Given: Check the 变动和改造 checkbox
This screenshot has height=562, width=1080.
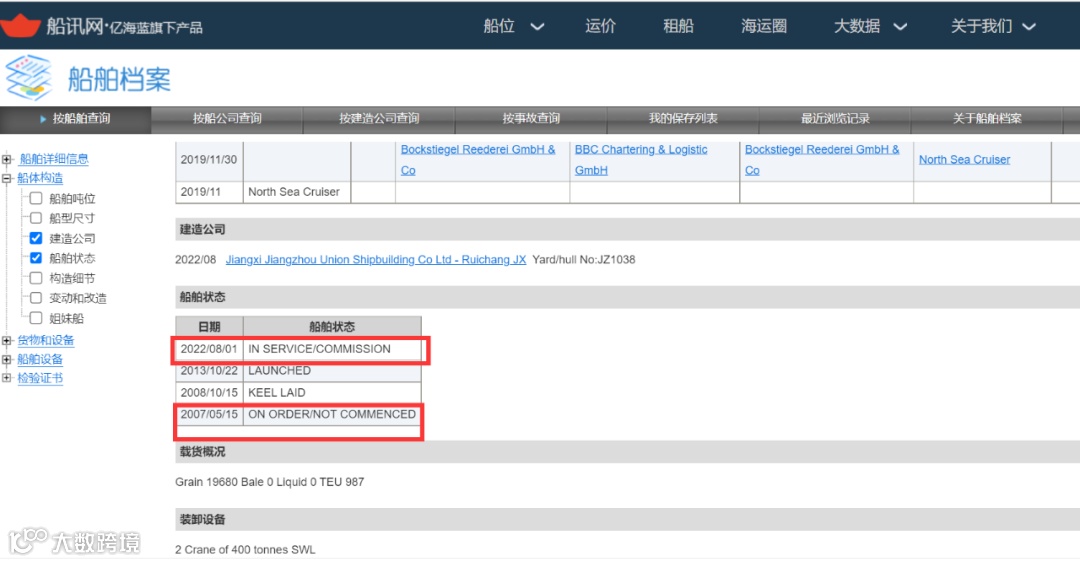Looking at the screenshot, I should pos(36,298).
